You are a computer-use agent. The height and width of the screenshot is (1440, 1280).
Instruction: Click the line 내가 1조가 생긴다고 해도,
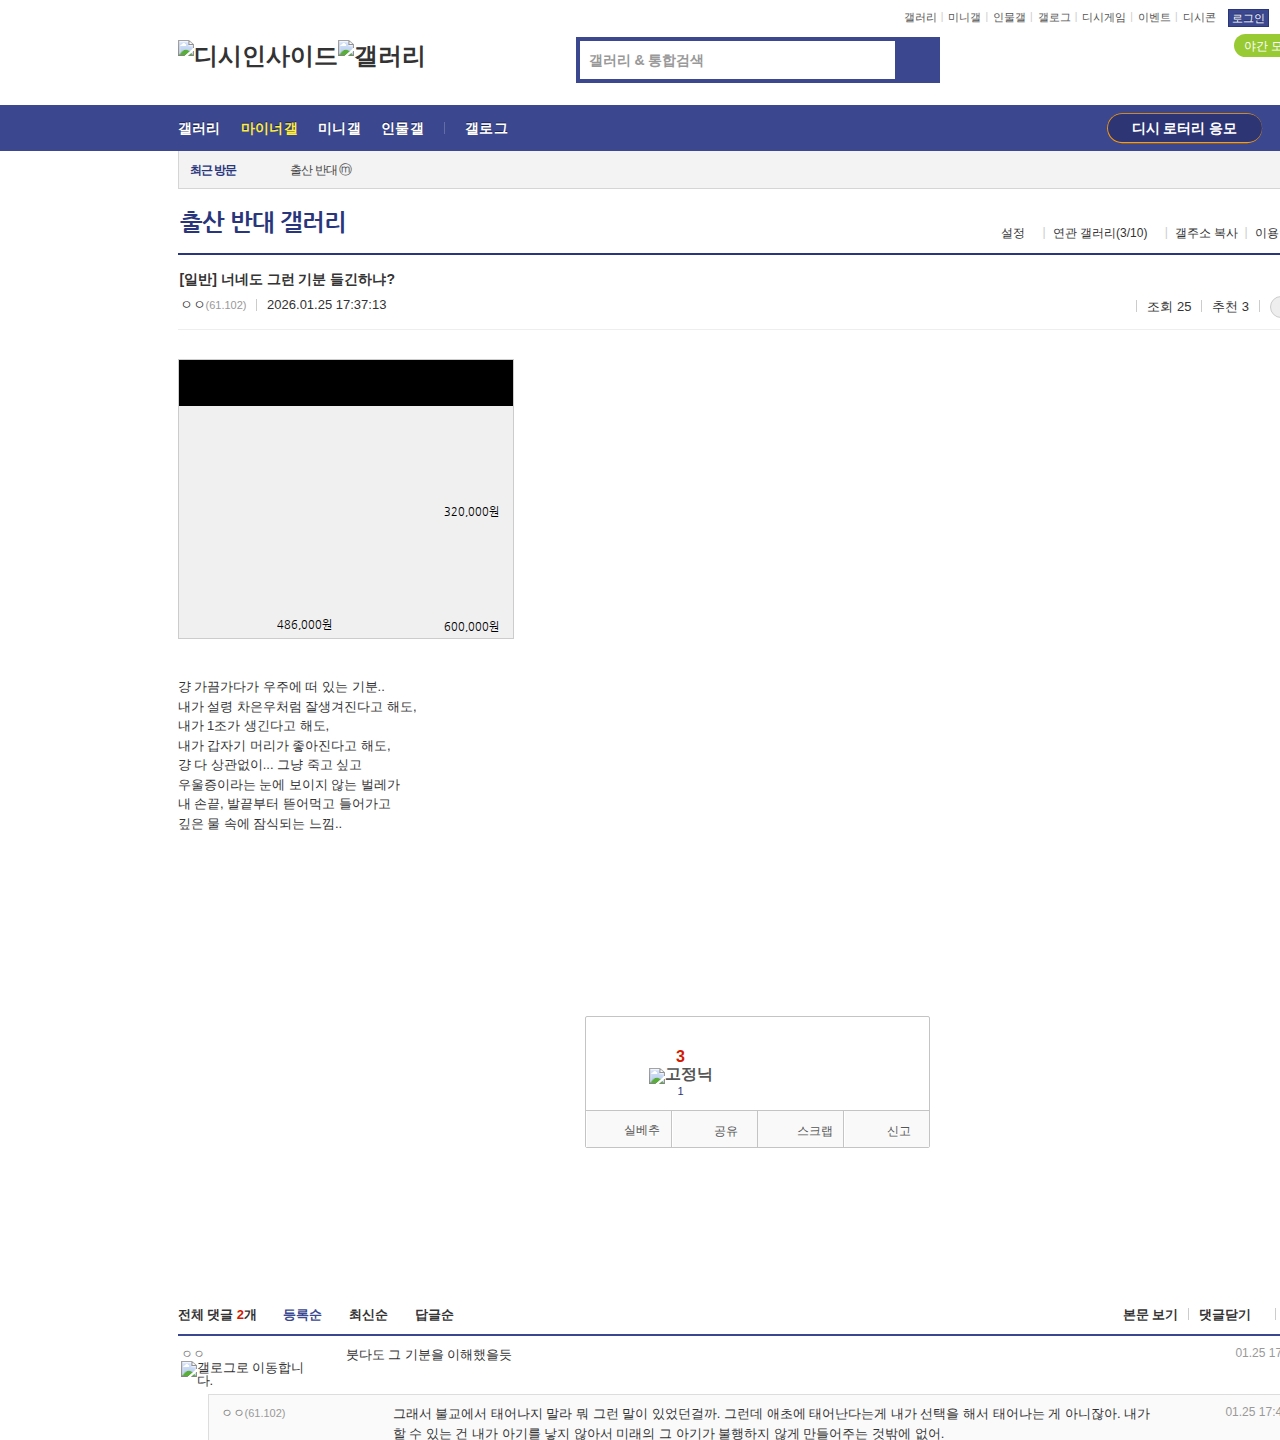click(253, 726)
